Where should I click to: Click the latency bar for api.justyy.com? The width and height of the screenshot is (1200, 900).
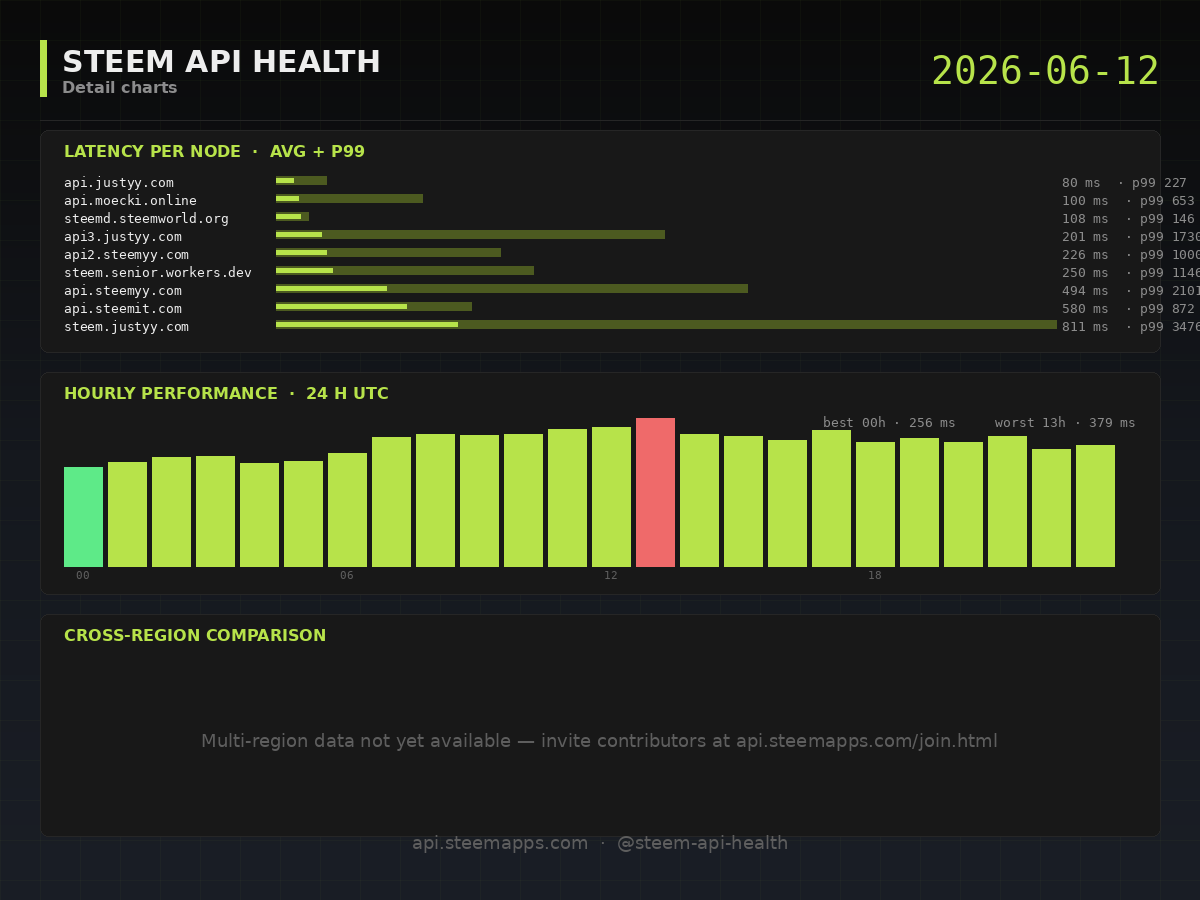pos(301,181)
